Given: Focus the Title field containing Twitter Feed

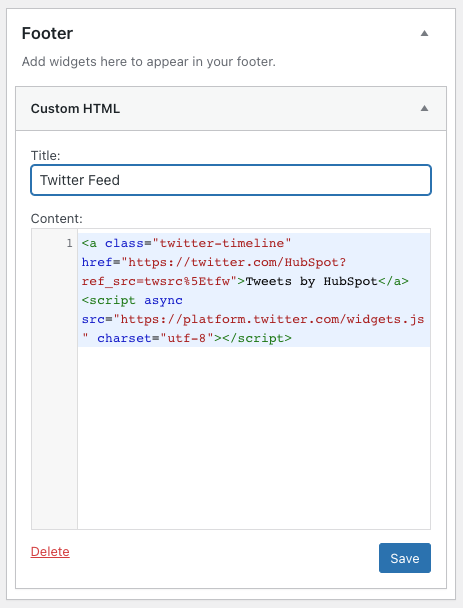Looking at the screenshot, I should click(231, 180).
